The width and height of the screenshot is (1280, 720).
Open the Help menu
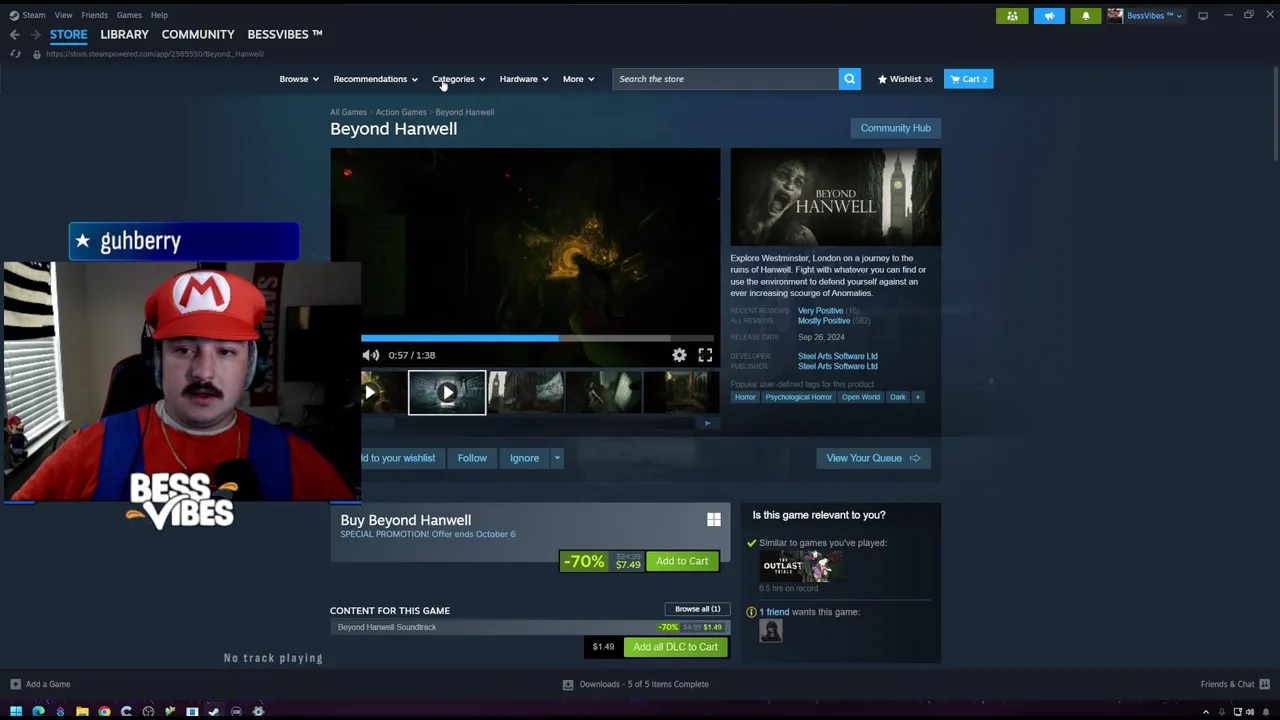[x=159, y=15]
